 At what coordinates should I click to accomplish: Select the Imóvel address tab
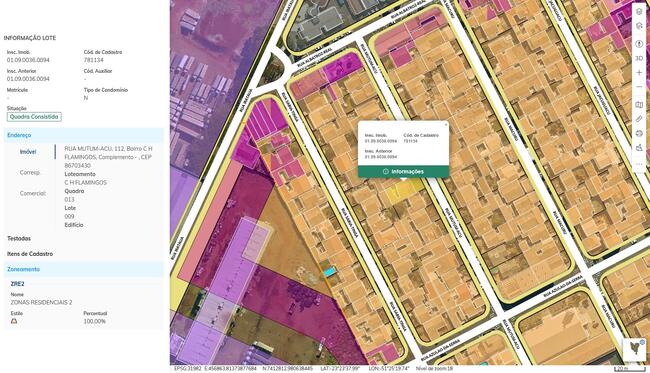pos(28,152)
